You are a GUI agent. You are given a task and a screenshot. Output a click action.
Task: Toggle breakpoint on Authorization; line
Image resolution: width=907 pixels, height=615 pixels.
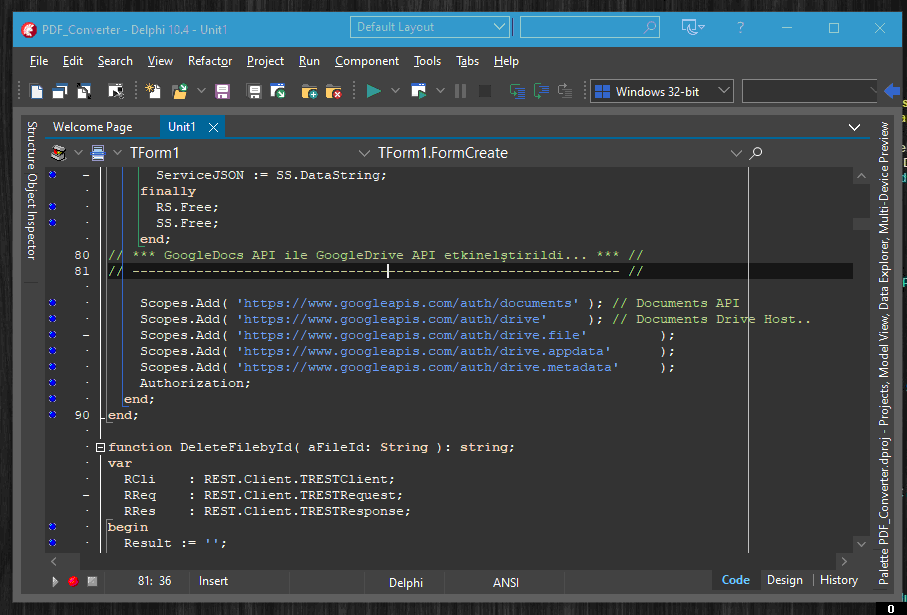click(53, 382)
